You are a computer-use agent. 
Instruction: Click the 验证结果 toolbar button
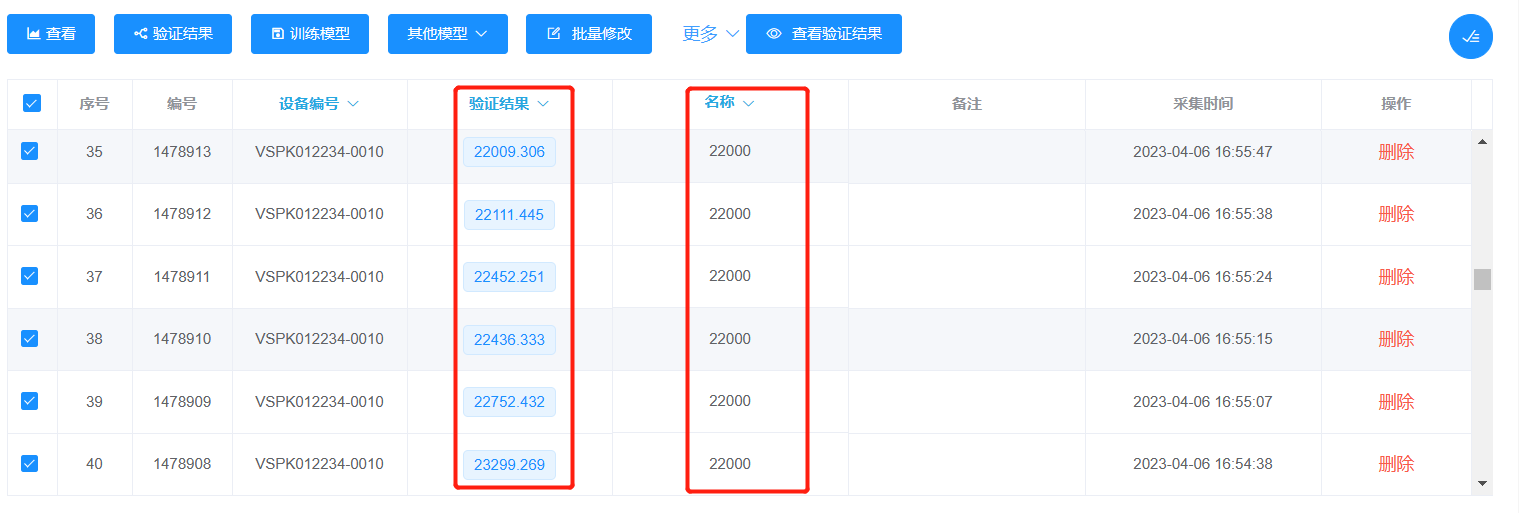(173, 34)
